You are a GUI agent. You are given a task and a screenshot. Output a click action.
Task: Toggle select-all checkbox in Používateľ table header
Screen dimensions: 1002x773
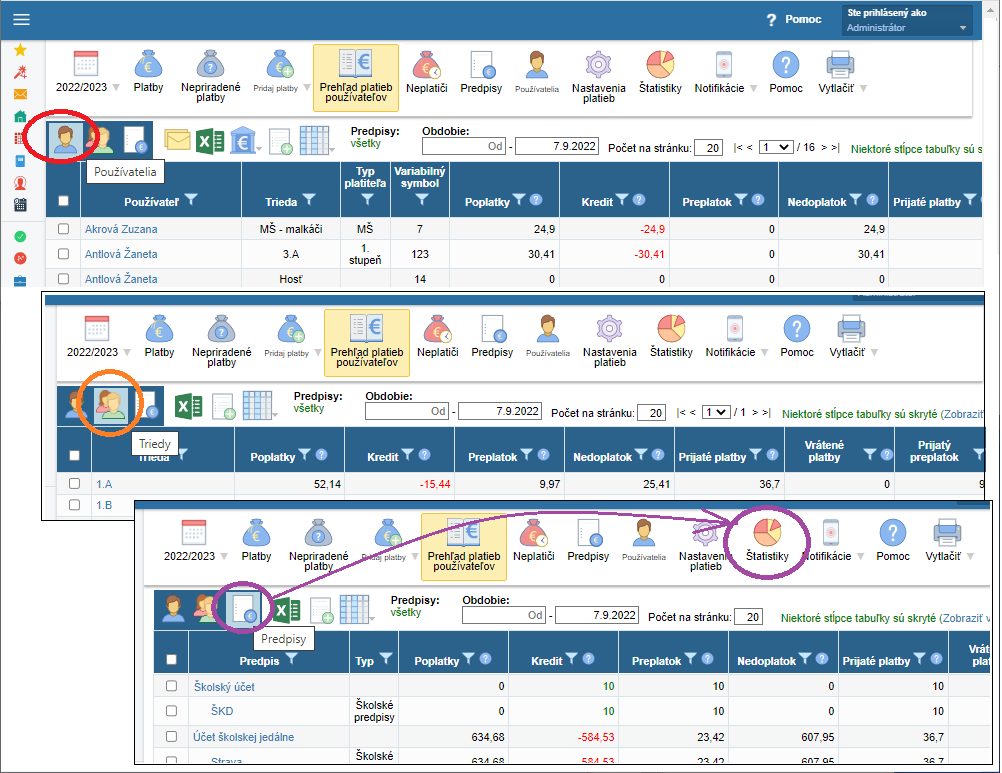click(63, 201)
